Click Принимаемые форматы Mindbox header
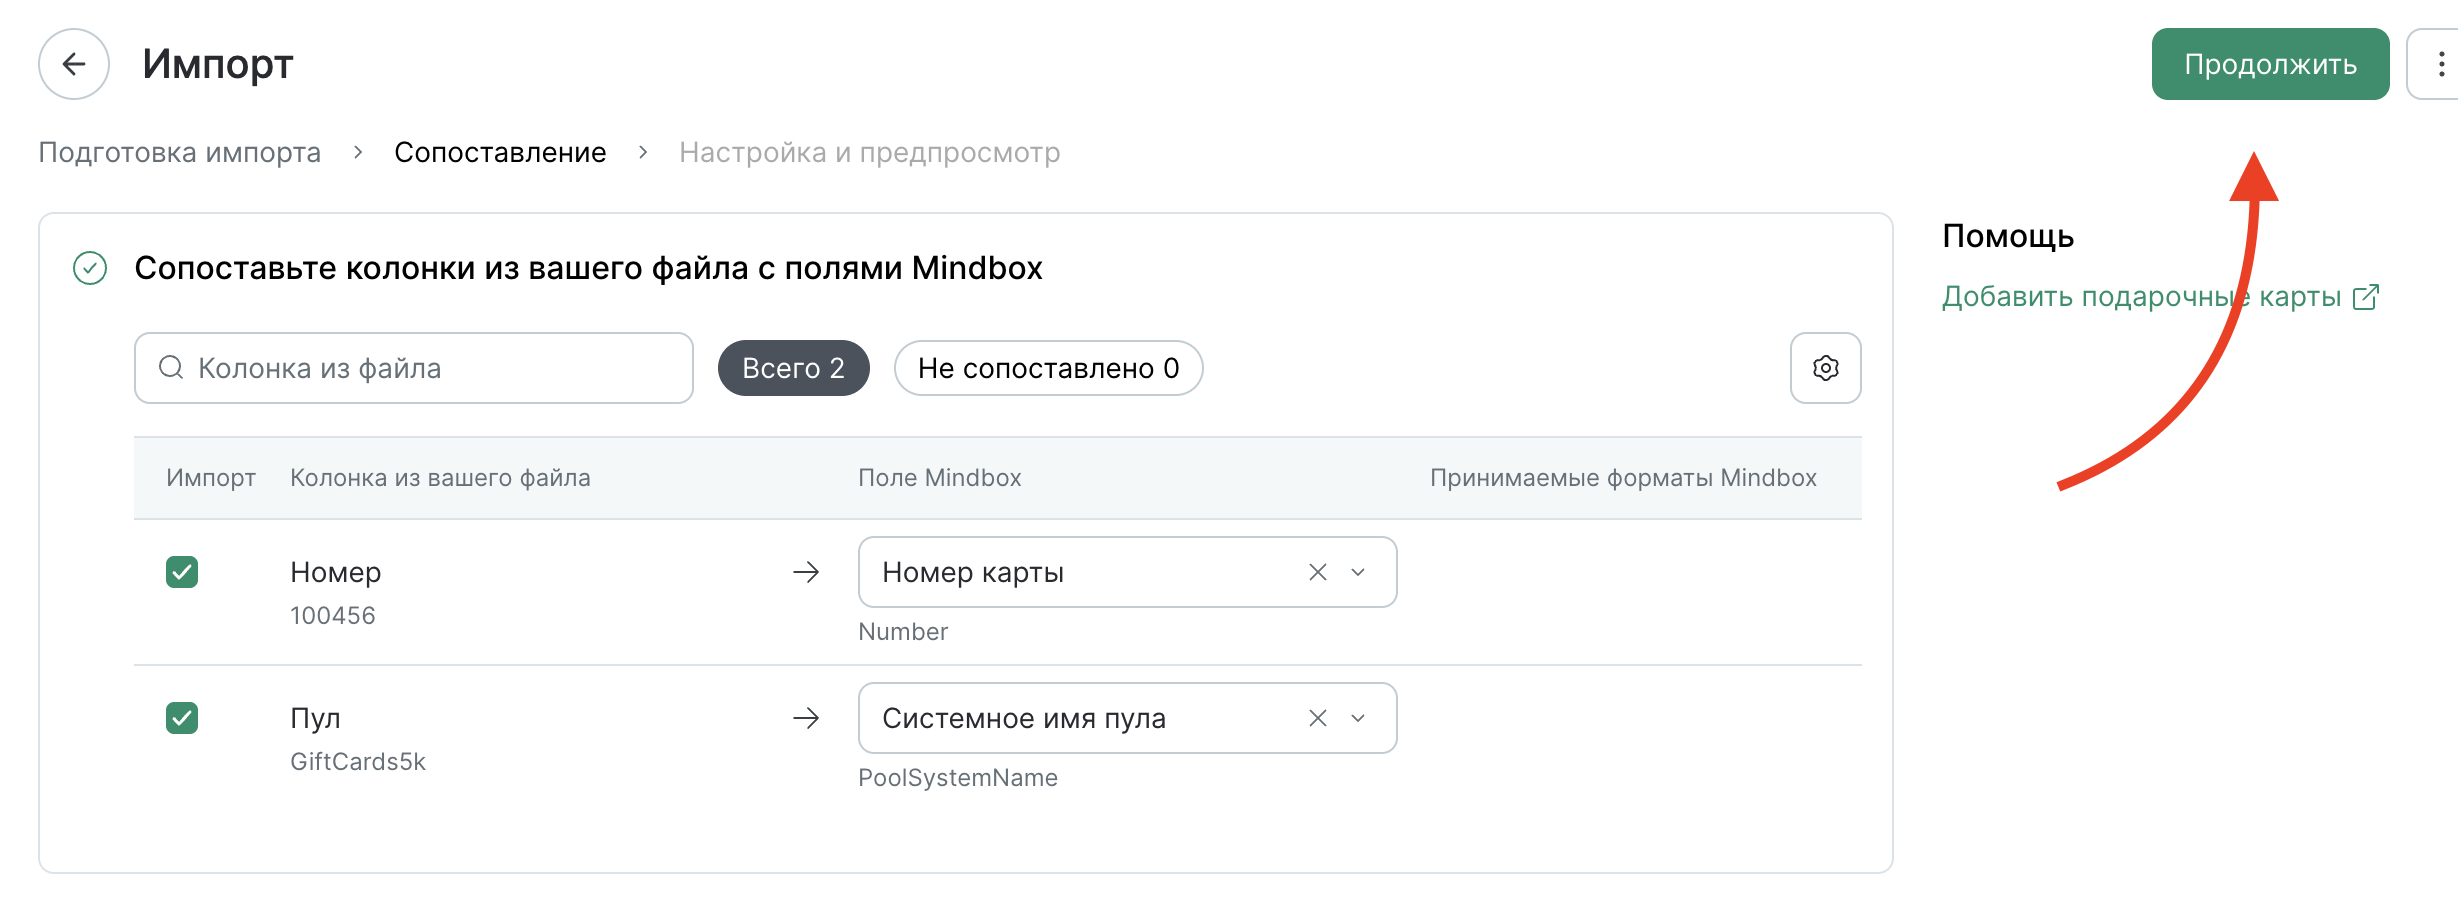This screenshot has height=904, width=2458. 1623,478
